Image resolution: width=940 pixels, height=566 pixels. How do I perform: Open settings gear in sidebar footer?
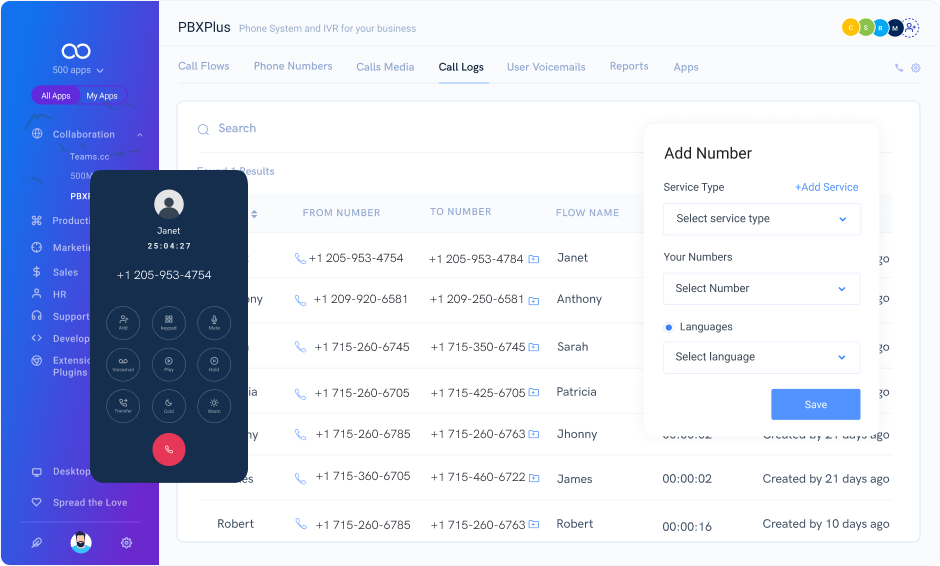pyautogui.click(x=127, y=543)
